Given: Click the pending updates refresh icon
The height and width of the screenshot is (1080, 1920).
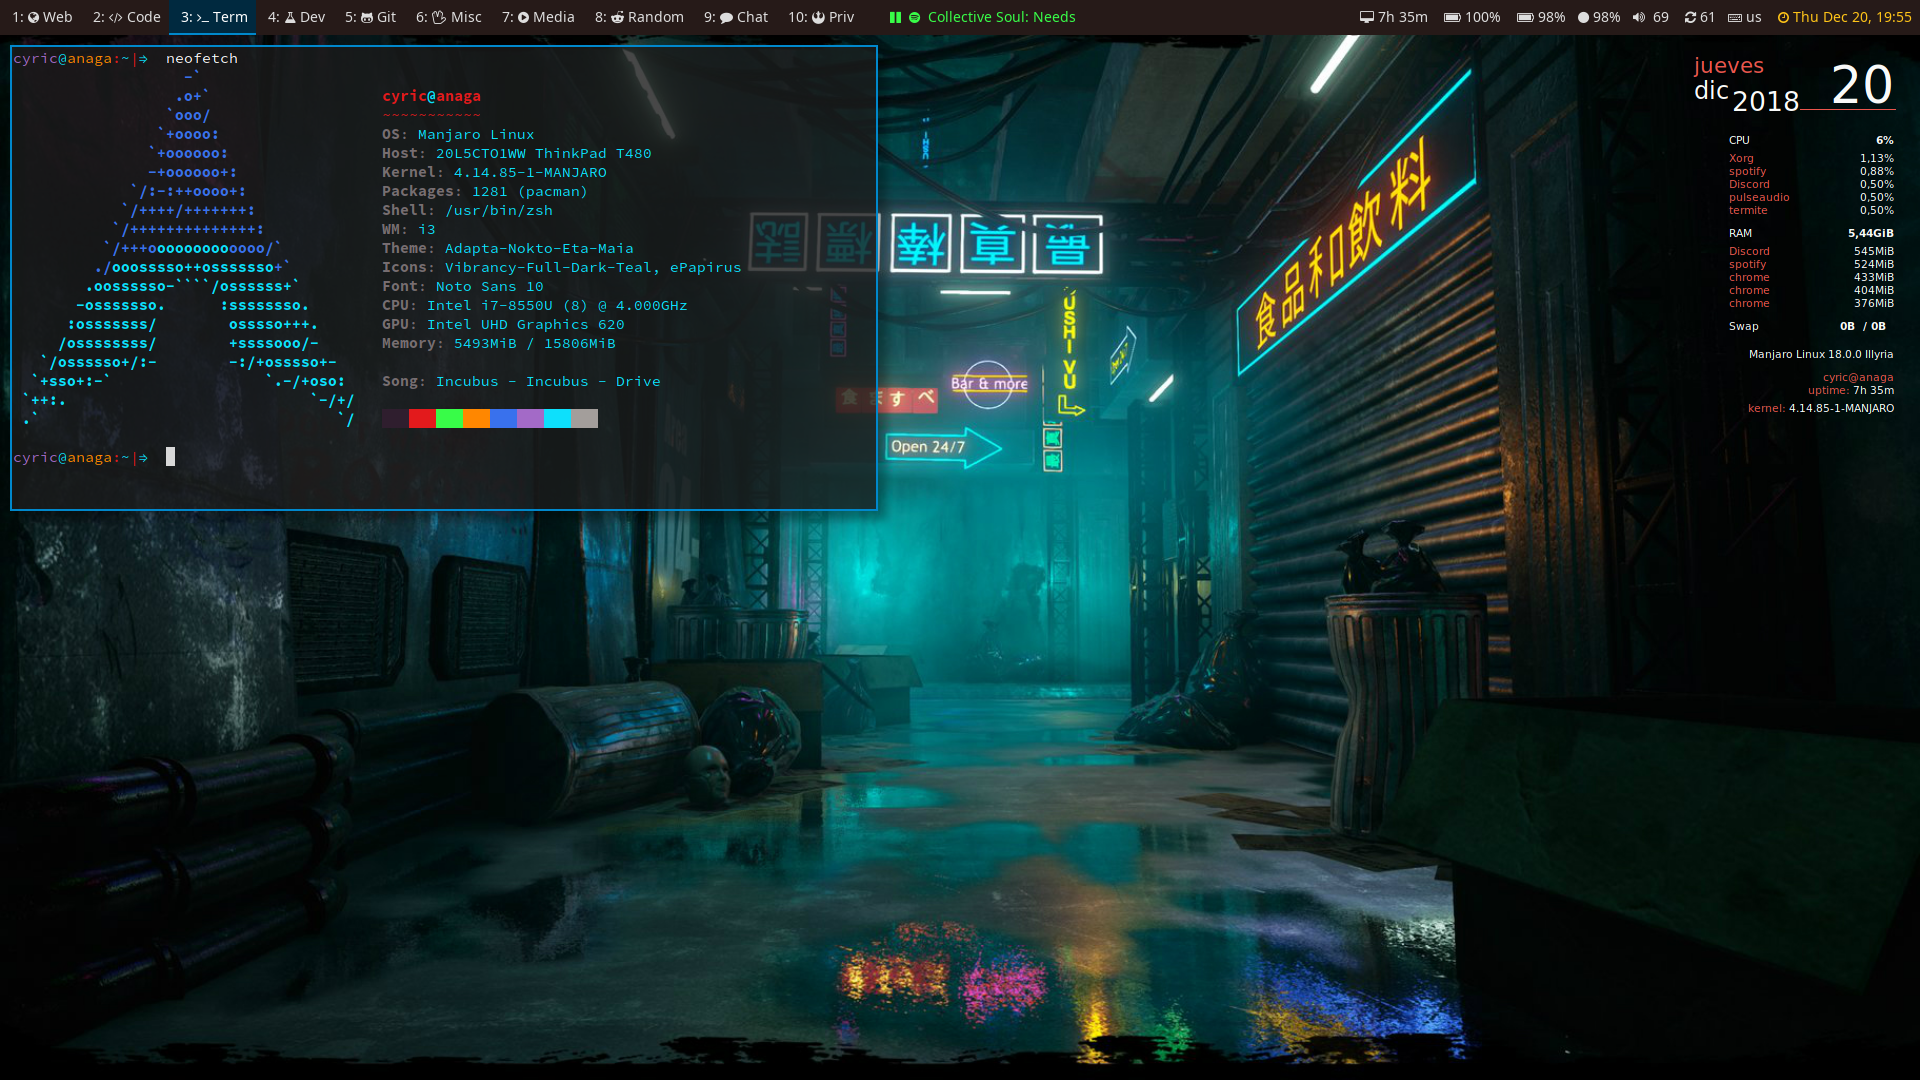Looking at the screenshot, I should click(x=1690, y=17).
